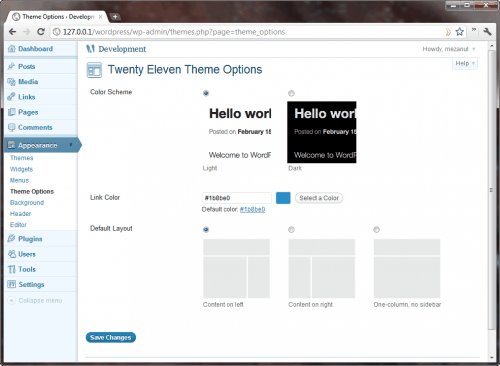Click the Dashboard home icon
The image size is (500, 366).
[12, 49]
